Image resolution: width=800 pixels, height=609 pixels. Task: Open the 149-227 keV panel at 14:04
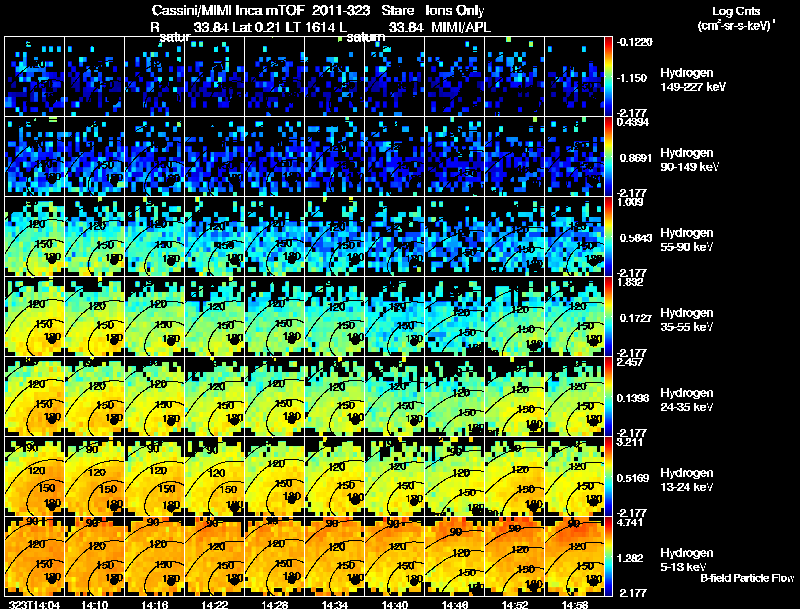(x=34, y=76)
